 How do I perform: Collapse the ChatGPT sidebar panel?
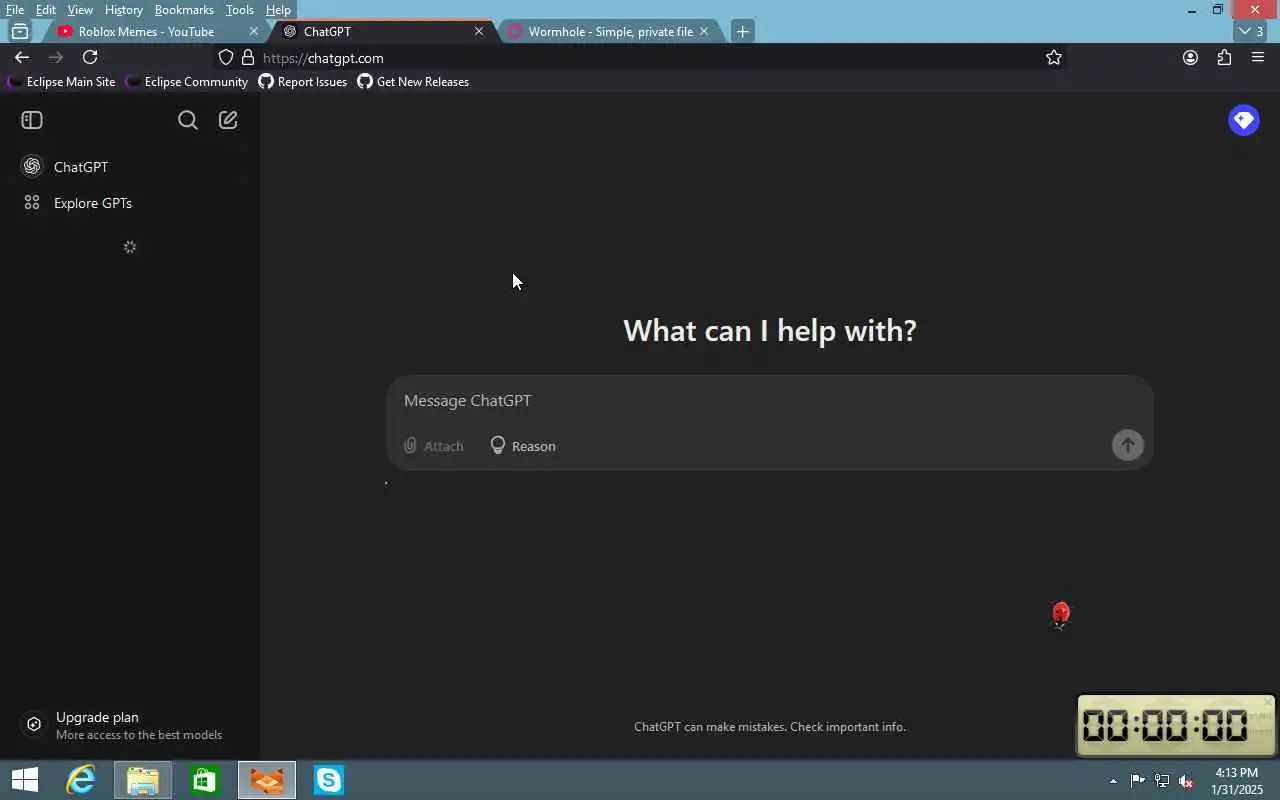(32, 120)
